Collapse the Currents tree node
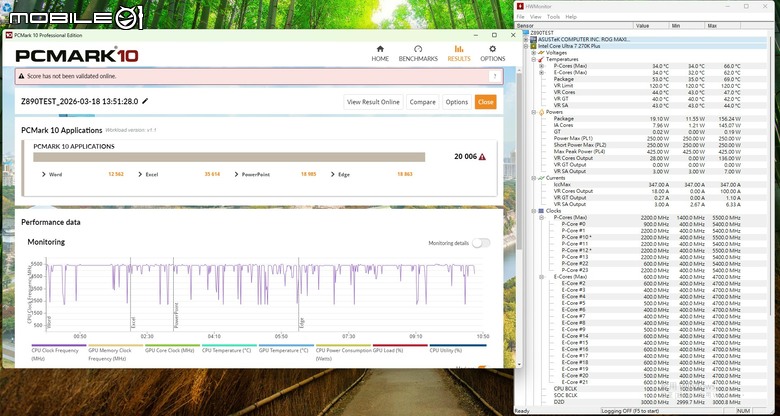The height and width of the screenshot is (416, 780). (x=534, y=178)
